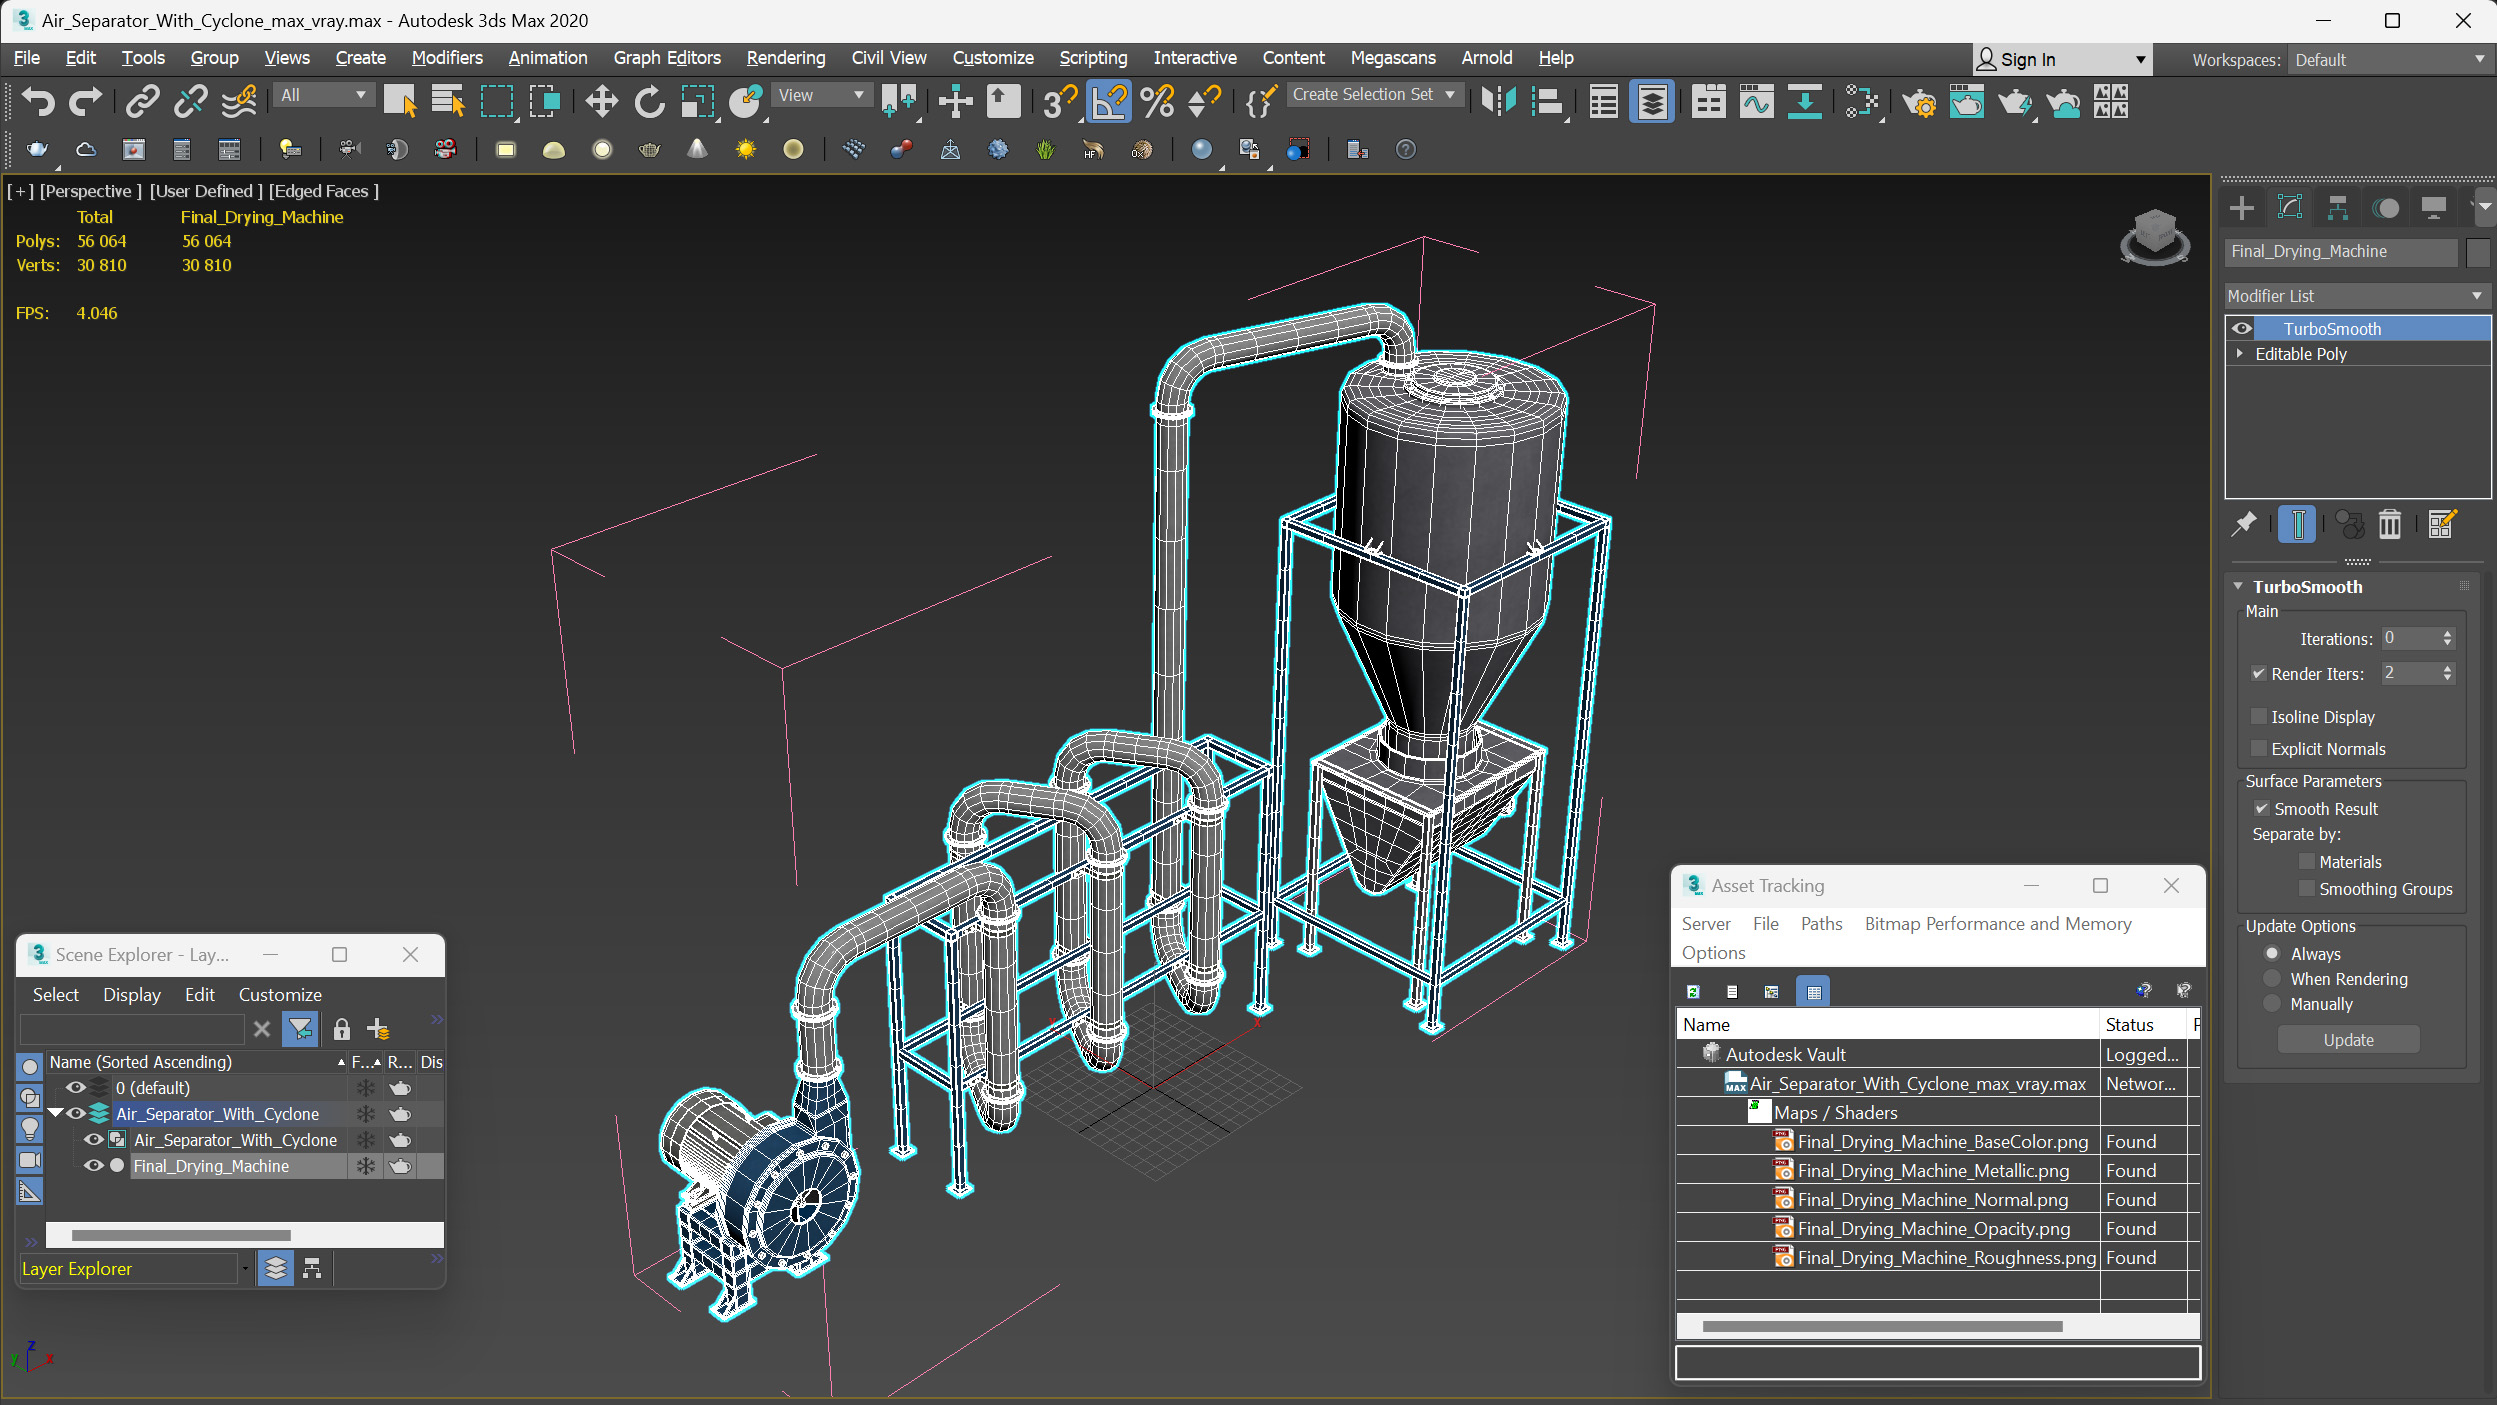Click the ViewCube in the viewport

click(x=2154, y=236)
